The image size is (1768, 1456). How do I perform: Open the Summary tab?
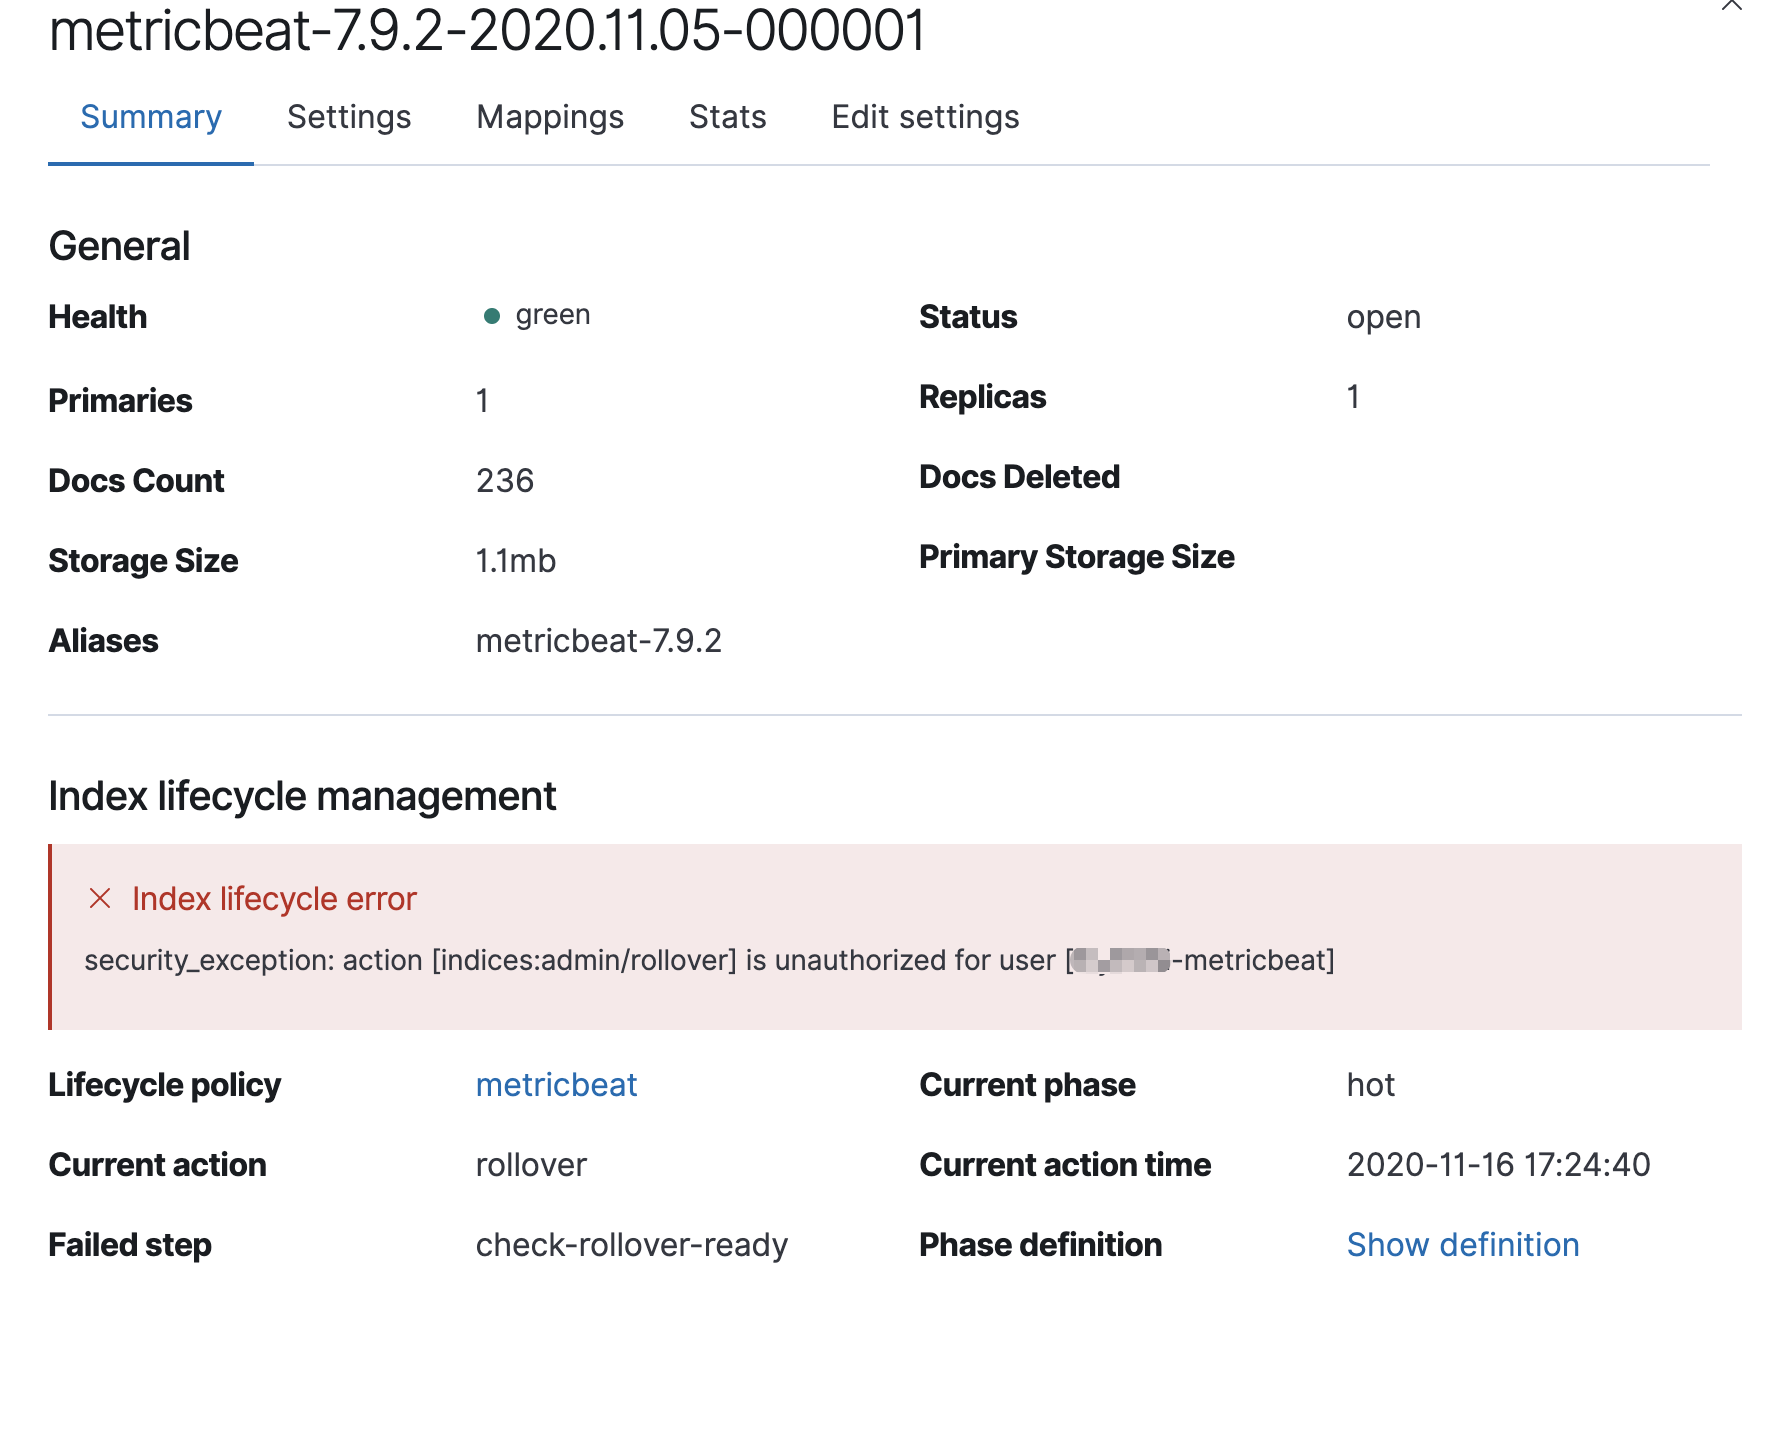[151, 117]
